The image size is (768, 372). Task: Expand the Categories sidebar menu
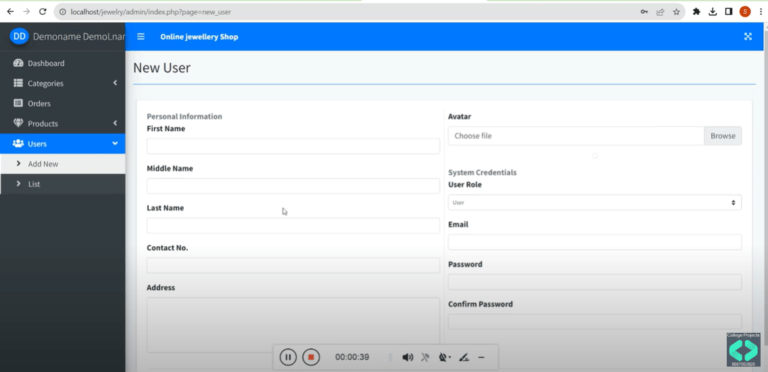[63, 83]
